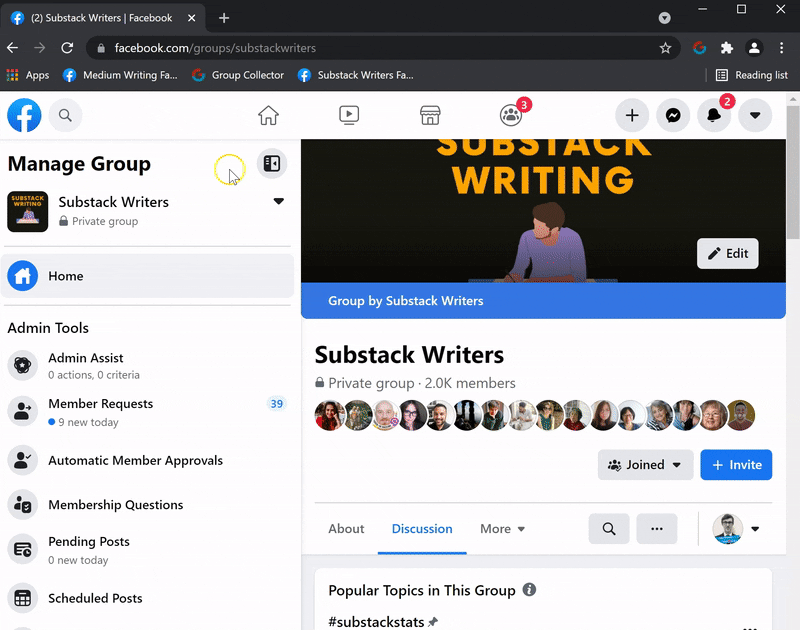This screenshot has width=800, height=630.
Task: Click the Pending Posts icon
Action: coord(22,549)
